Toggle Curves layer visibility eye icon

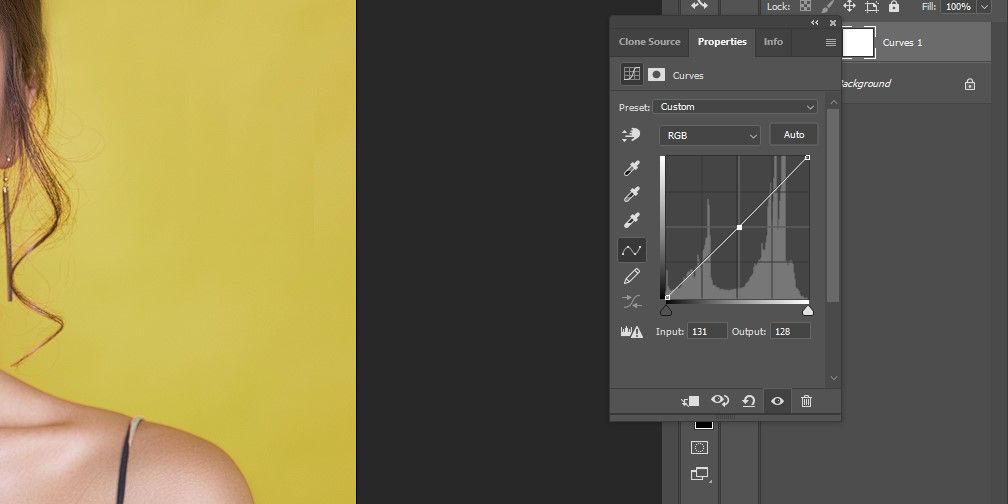(777, 401)
